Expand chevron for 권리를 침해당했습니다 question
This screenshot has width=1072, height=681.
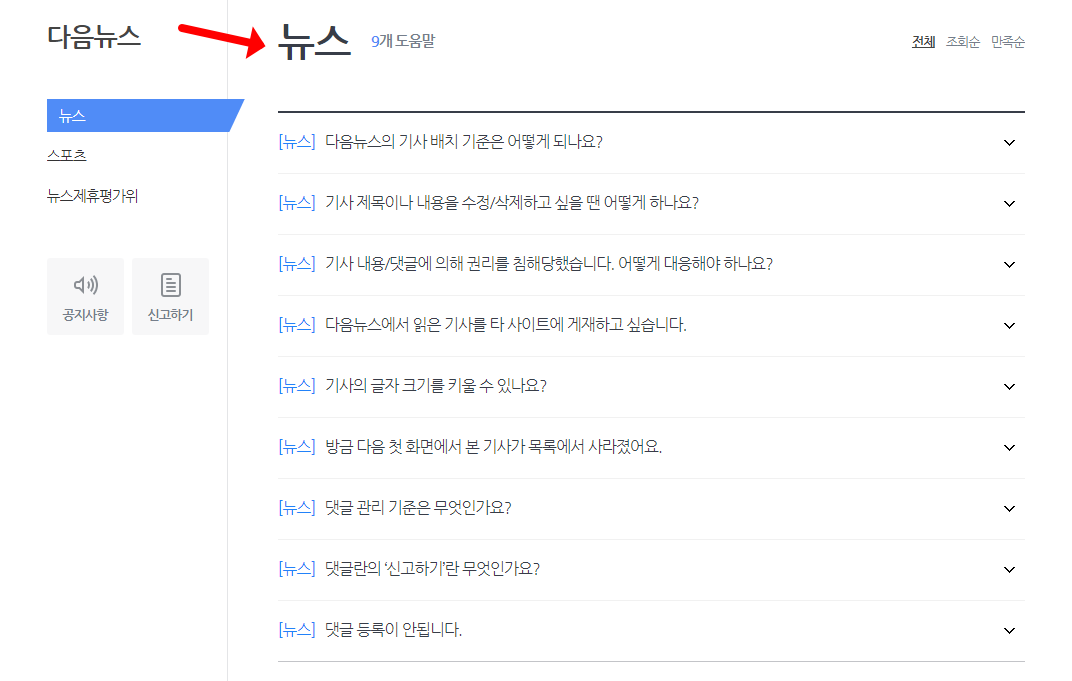click(x=1009, y=264)
